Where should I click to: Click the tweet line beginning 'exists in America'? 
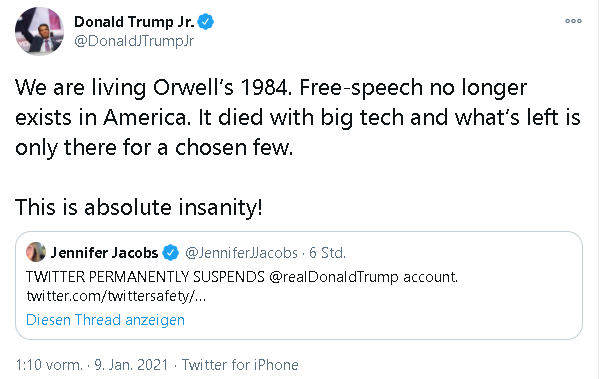tap(297, 118)
